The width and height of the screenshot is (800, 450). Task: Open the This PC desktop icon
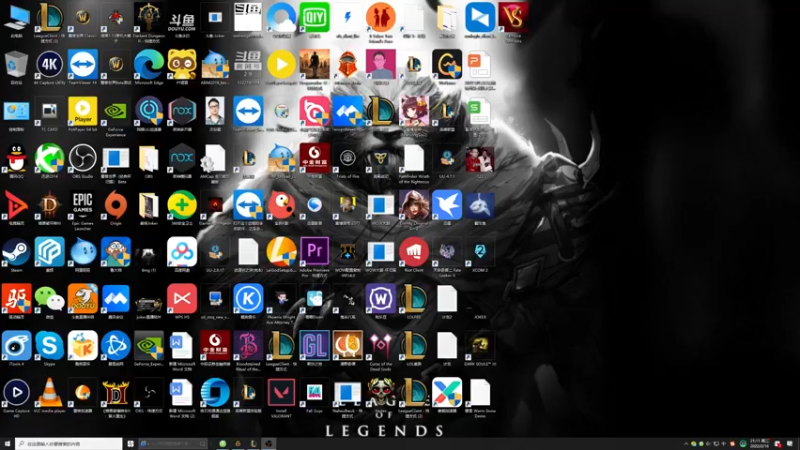click(x=16, y=19)
